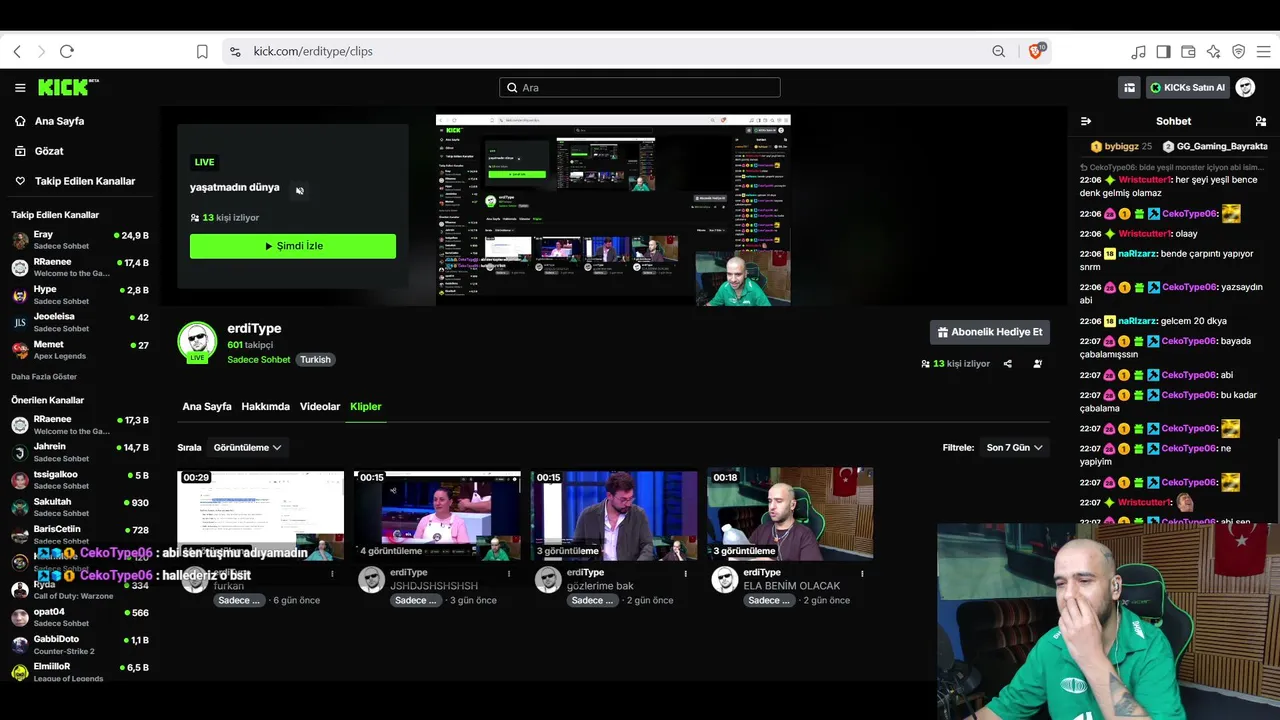The width and height of the screenshot is (1280, 720).
Task: Reload the page with the refresh icon
Action: pos(67,51)
